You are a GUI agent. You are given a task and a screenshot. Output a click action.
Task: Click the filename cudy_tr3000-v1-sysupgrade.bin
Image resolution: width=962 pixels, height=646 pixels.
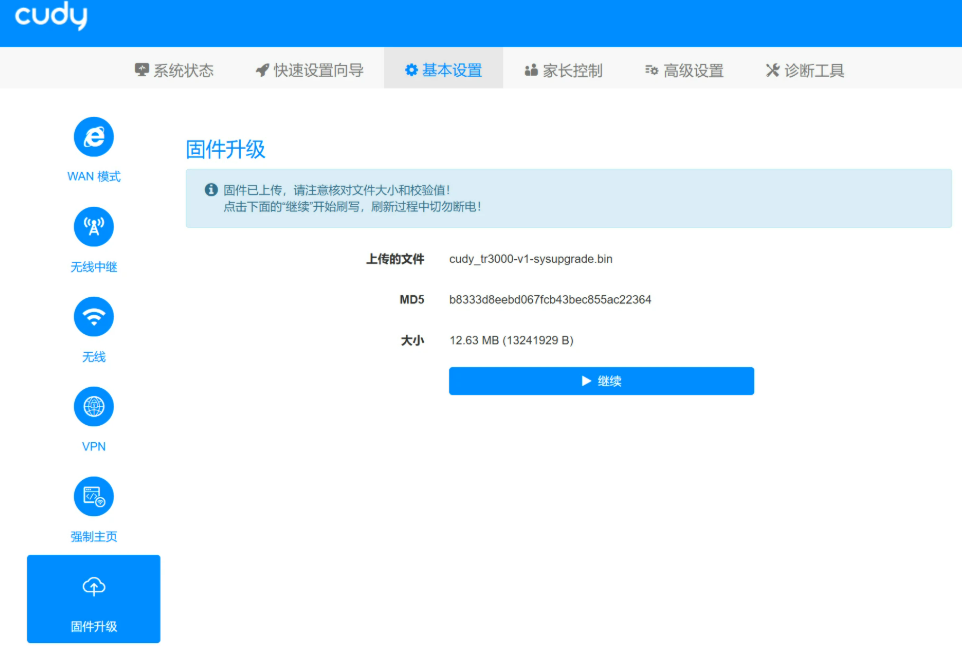point(531,259)
